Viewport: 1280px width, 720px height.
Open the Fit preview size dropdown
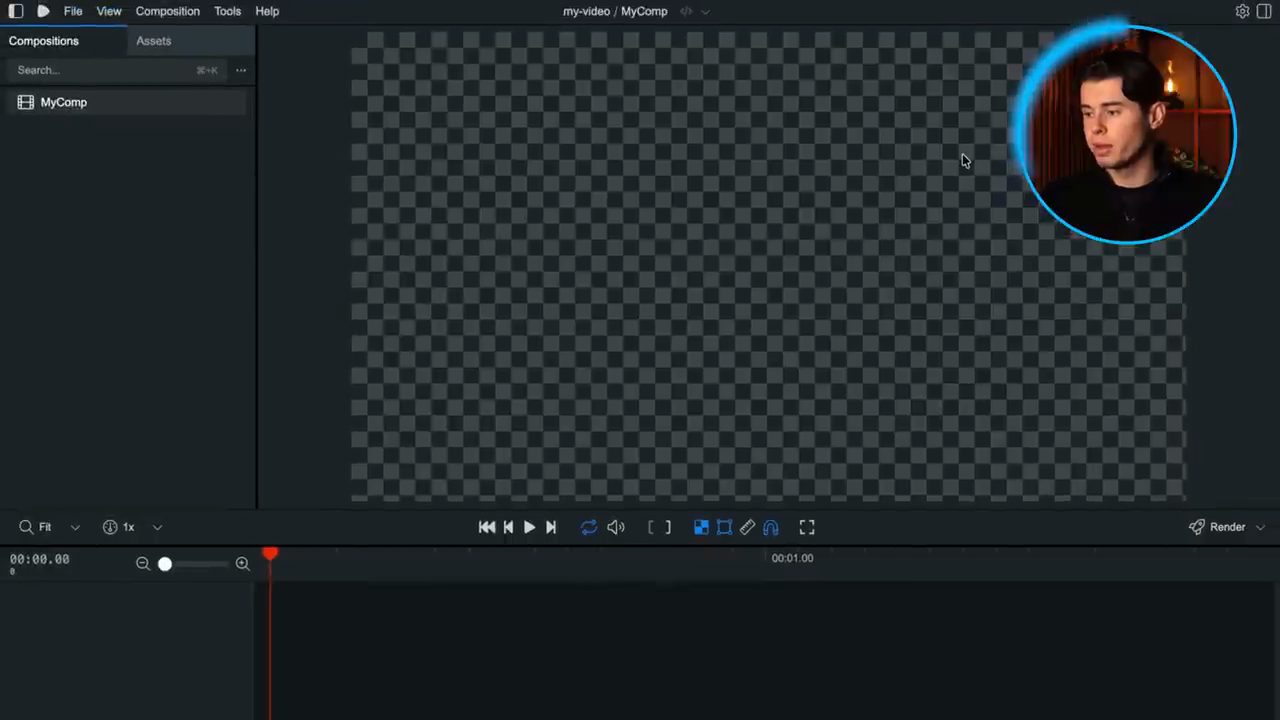(x=50, y=527)
